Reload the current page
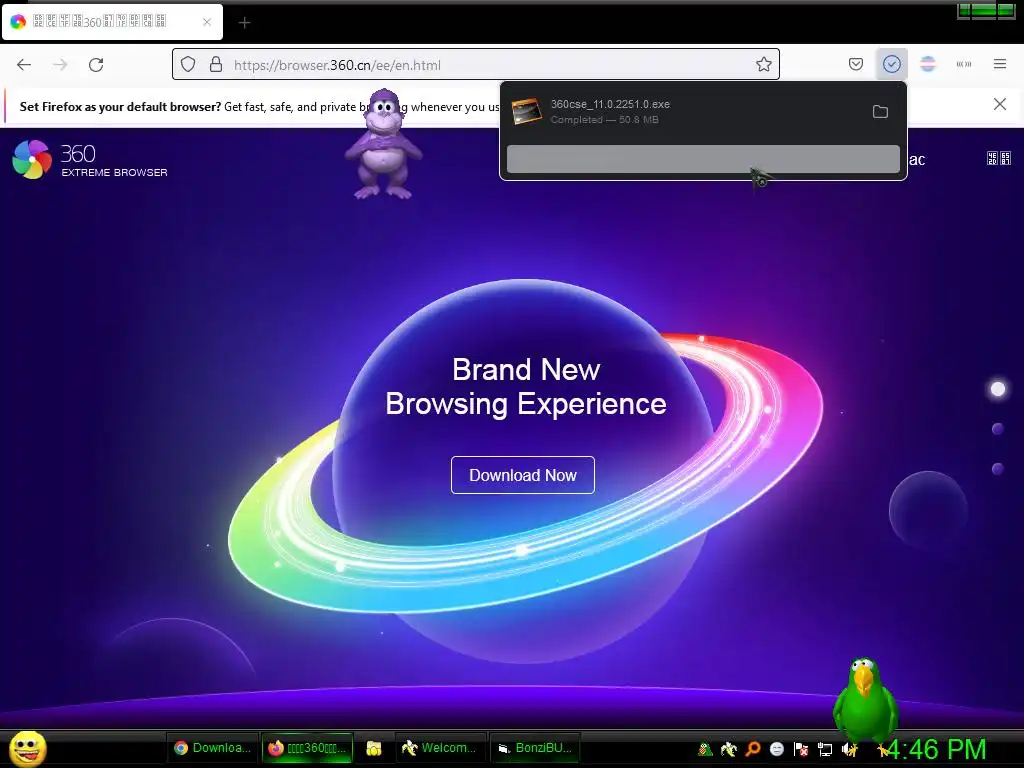 96,65
